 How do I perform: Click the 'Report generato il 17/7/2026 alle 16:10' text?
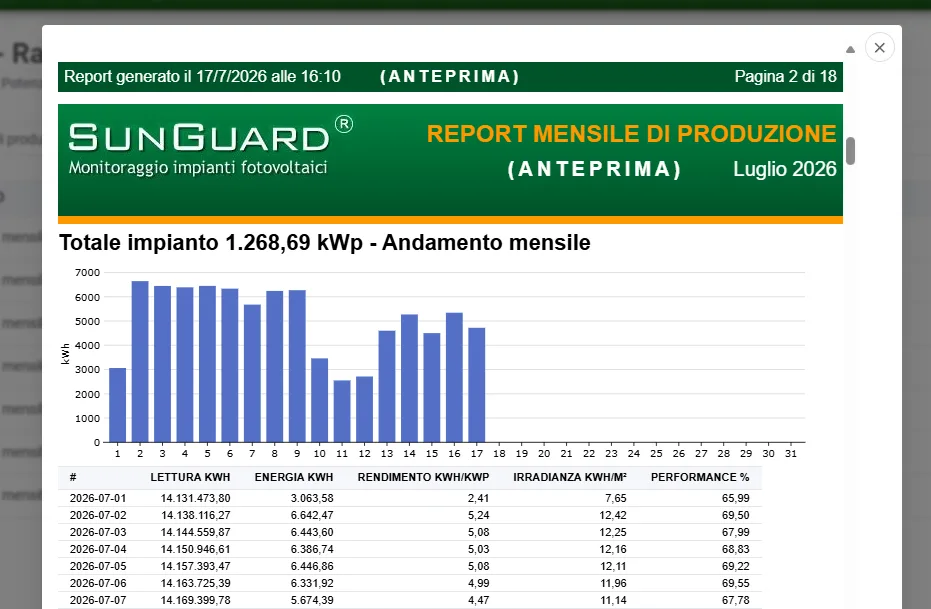point(202,77)
